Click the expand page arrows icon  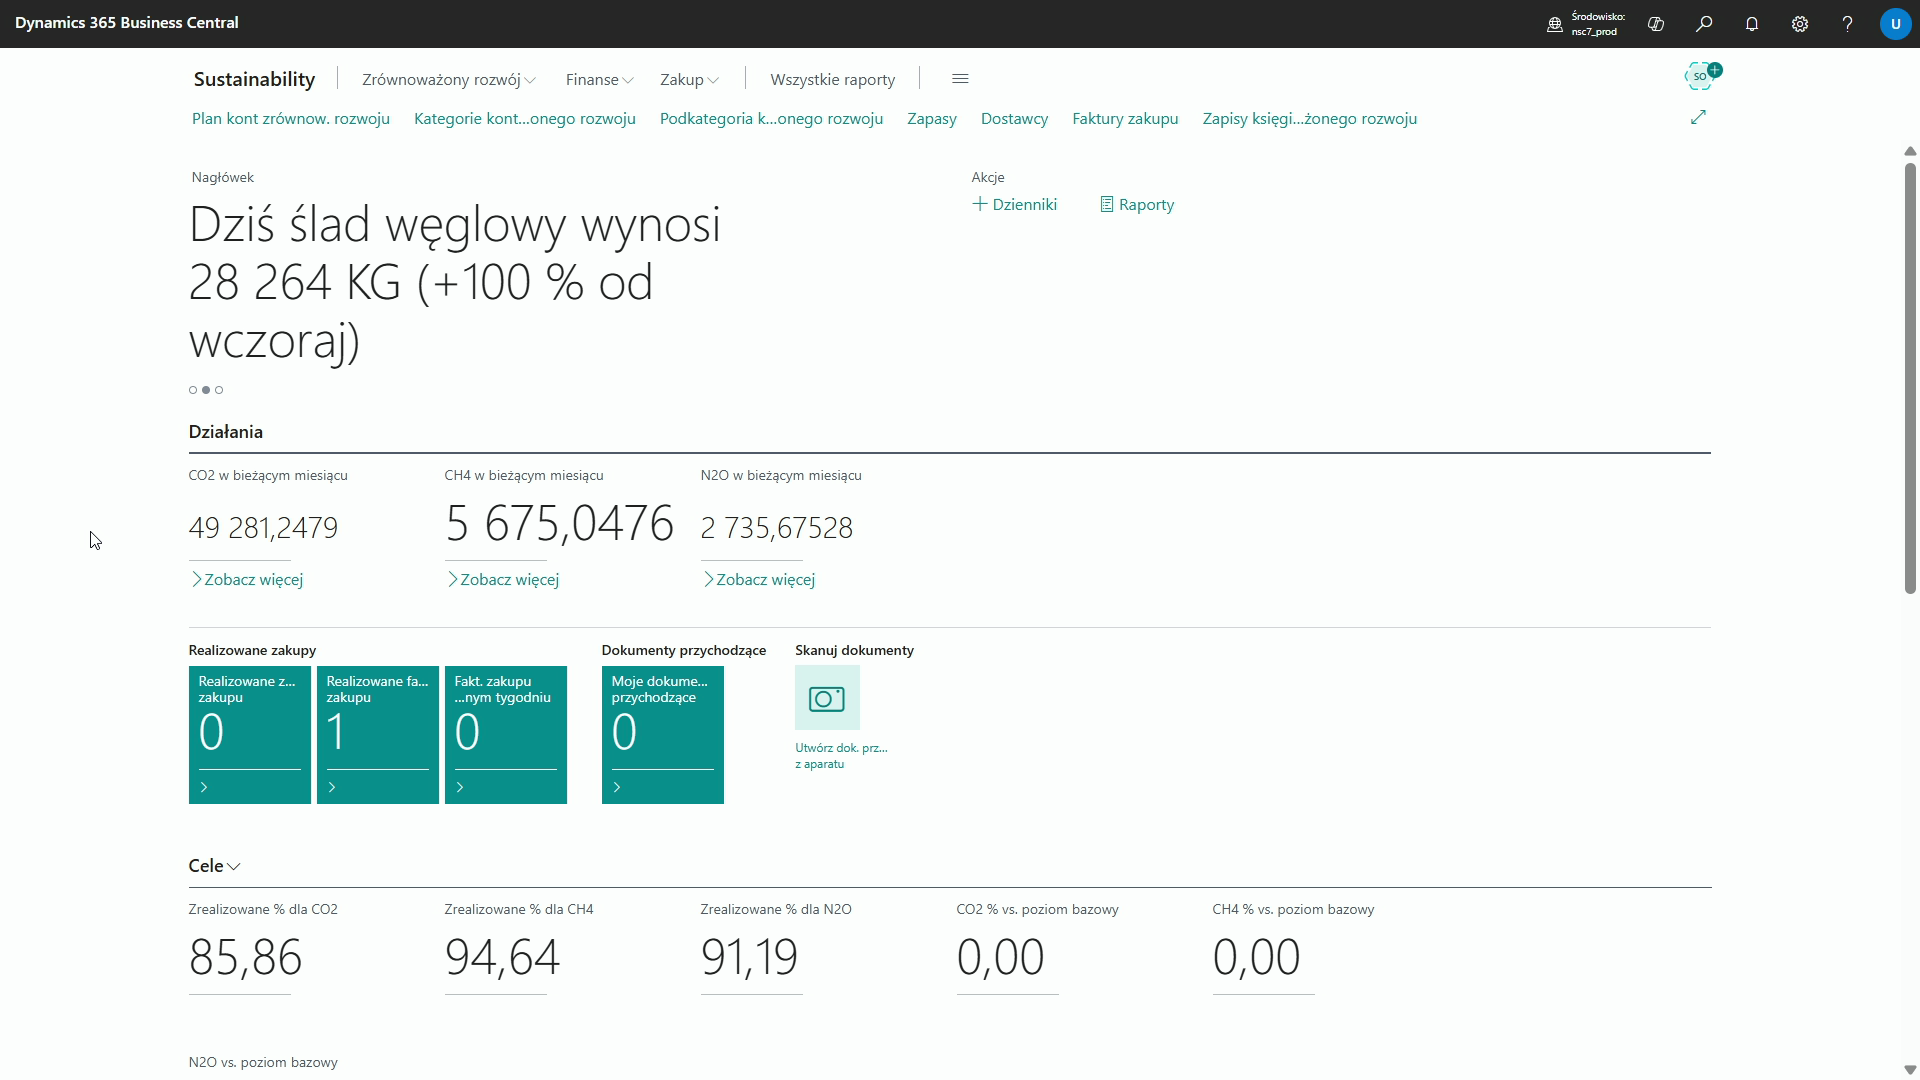click(x=1698, y=118)
